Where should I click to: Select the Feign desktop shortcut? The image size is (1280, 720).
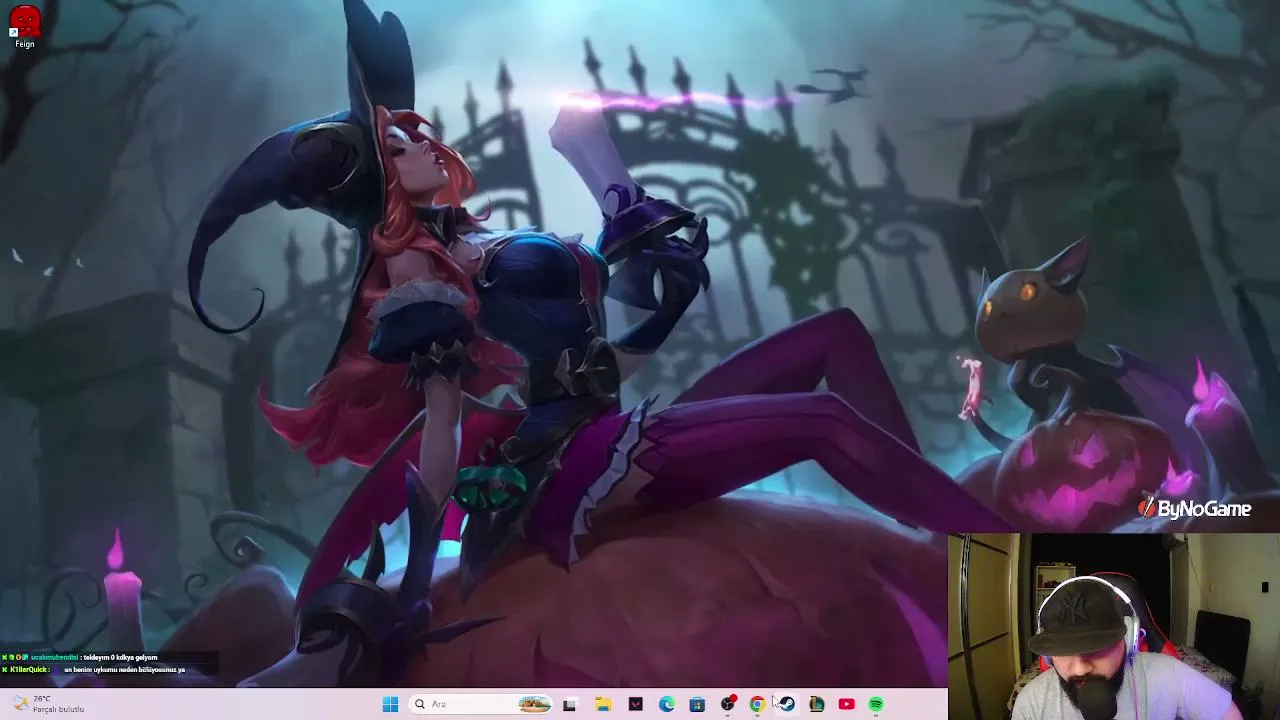click(x=25, y=27)
